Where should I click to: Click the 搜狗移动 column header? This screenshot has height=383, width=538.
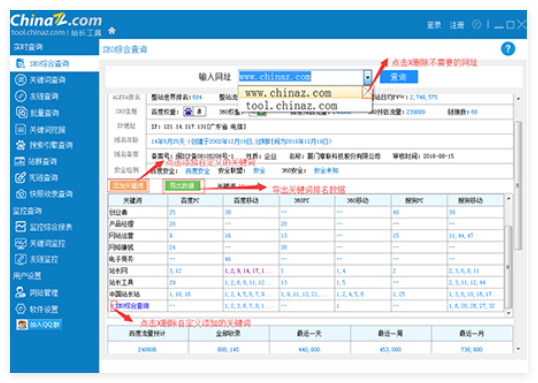click(x=476, y=200)
